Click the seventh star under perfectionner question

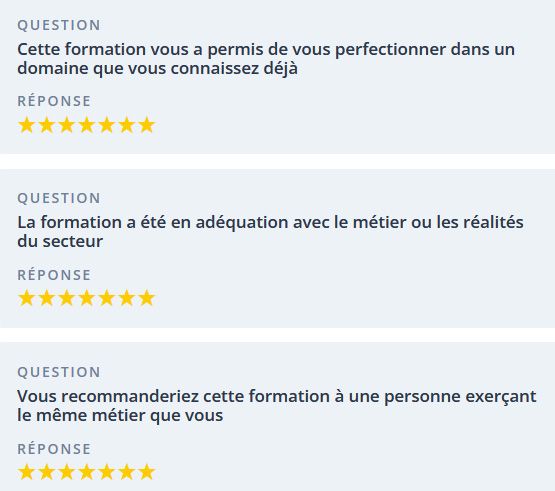[147, 125]
